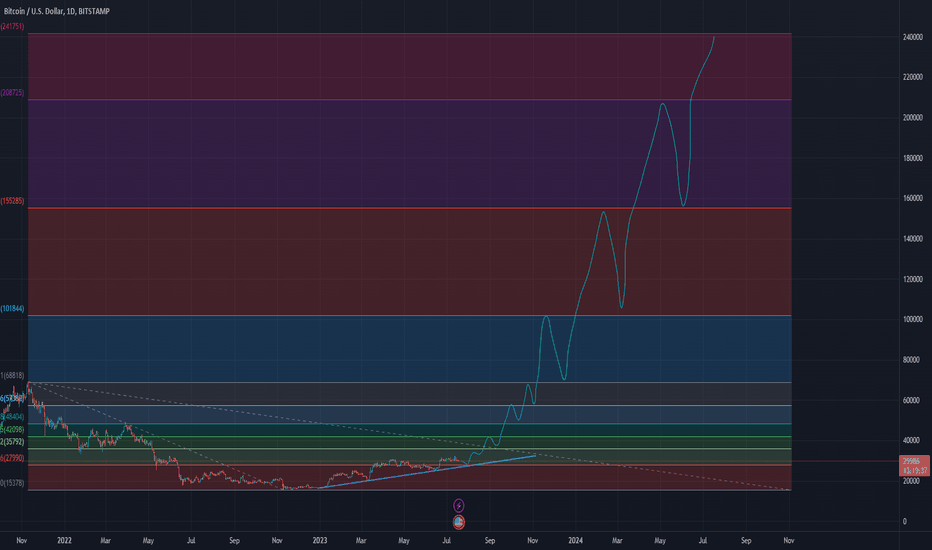This screenshot has height=550, width=932.
Task: Click the (35792) Fibonacci level label
Action: click(12, 442)
